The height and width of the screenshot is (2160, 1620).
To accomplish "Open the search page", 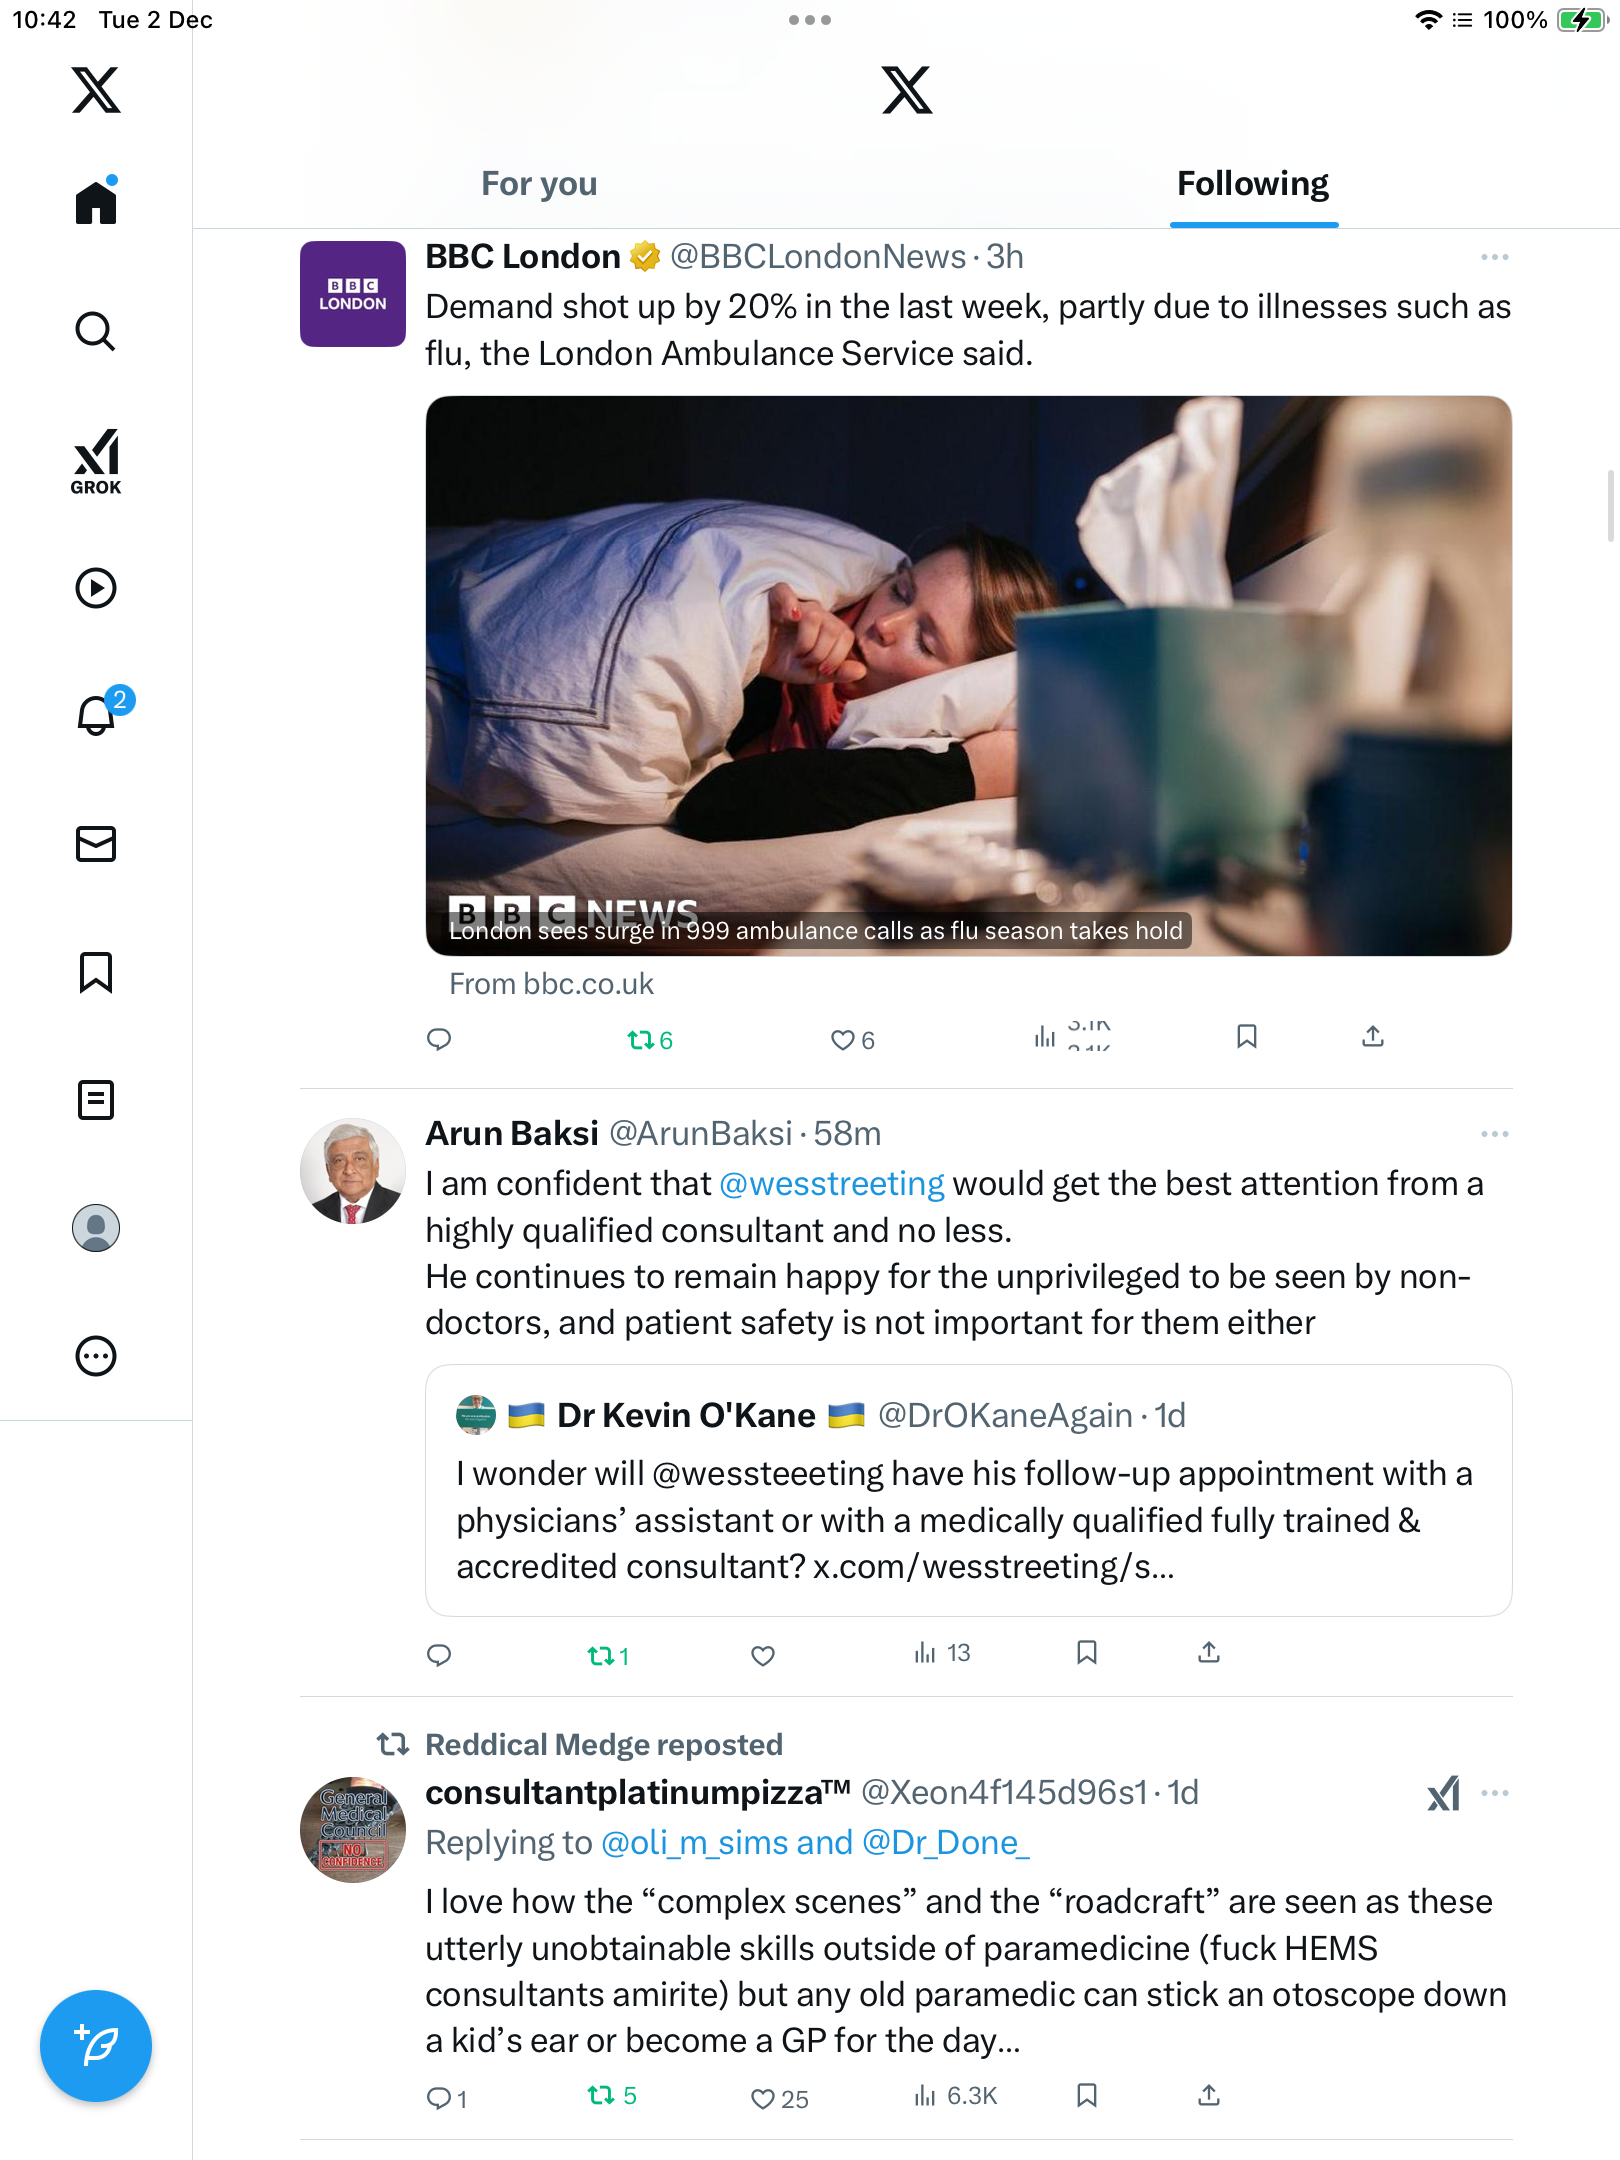I will click(96, 331).
